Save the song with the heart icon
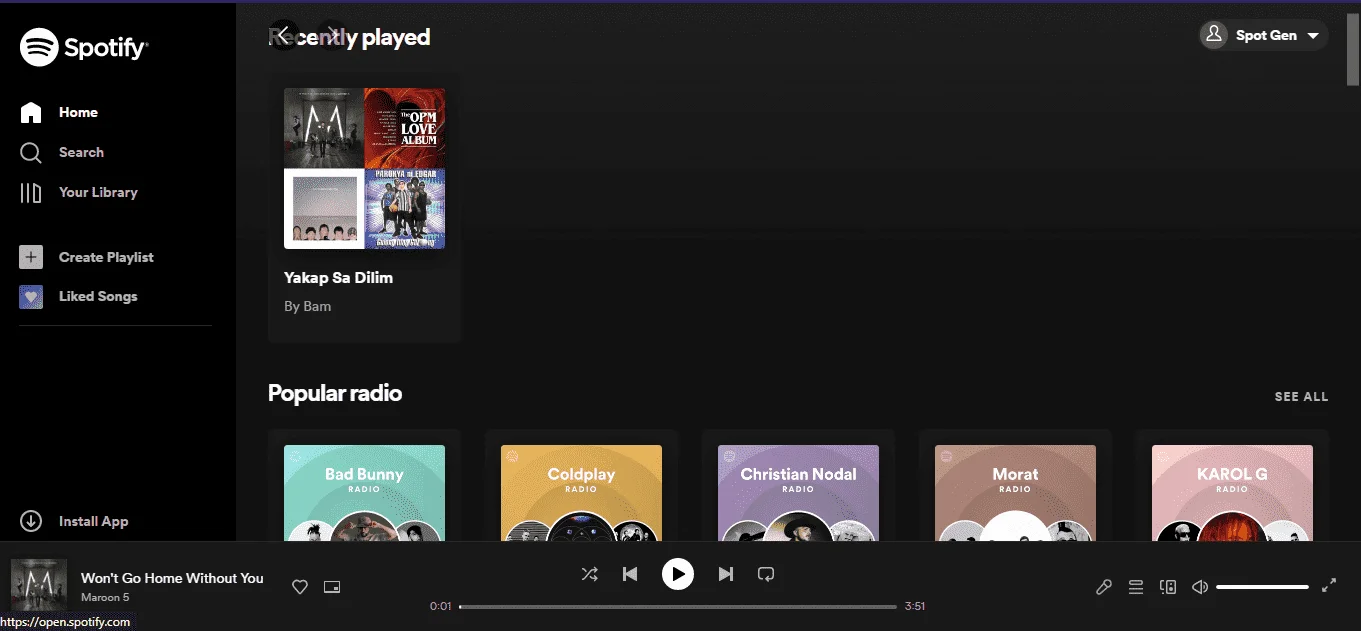Image resolution: width=1361 pixels, height=631 pixels. pyautogui.click(x=299, y=587)
